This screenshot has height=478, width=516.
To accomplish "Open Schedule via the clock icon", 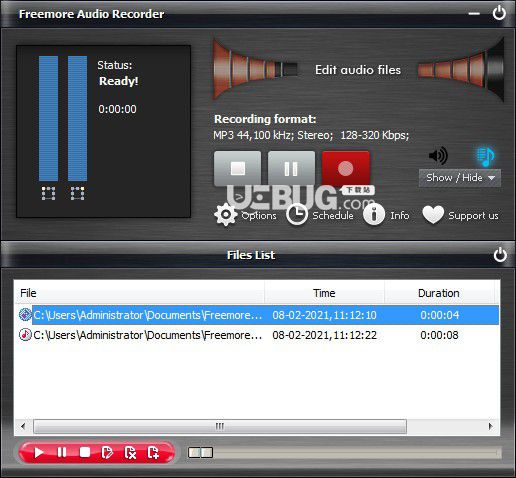I will [x=297, y=215].
